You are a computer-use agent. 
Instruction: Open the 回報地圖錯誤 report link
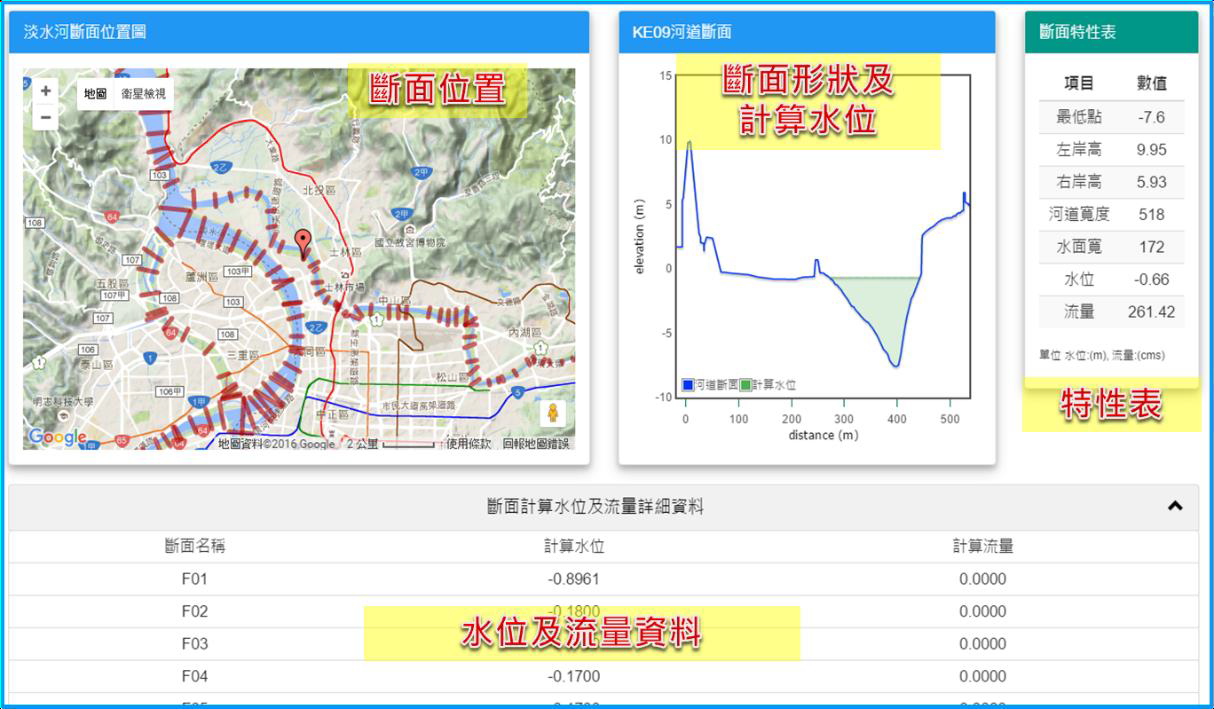pyautogui.click(x=535, y=443)
